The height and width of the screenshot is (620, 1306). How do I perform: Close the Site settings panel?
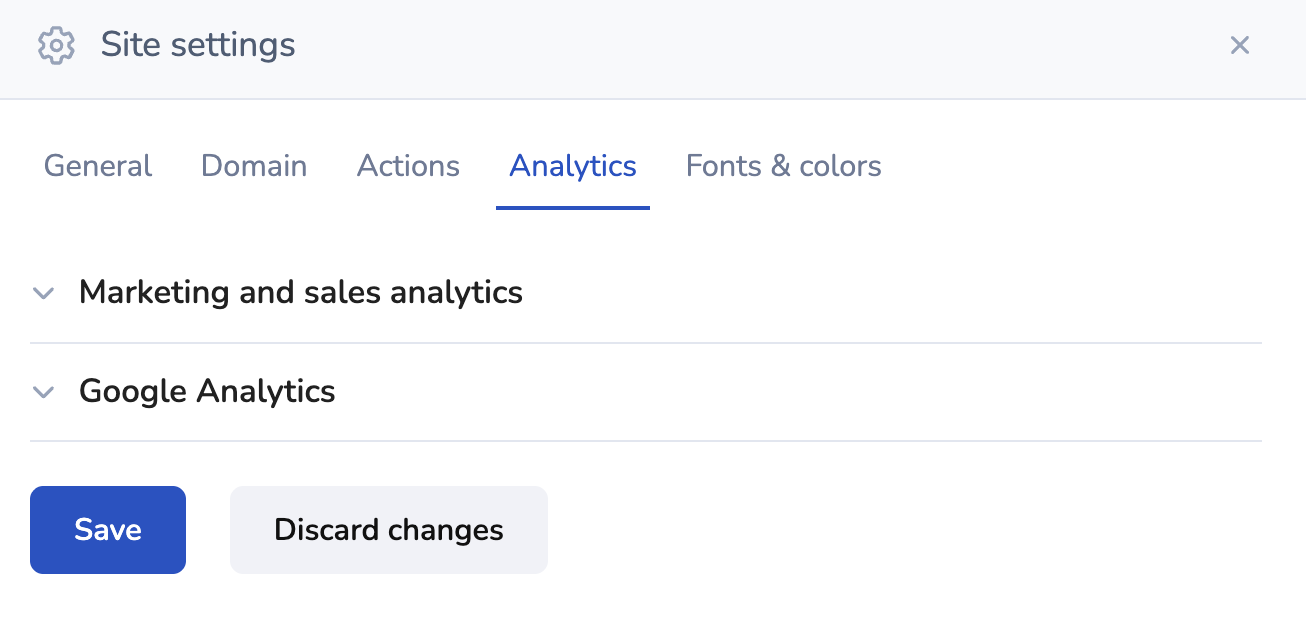coord(1240,45)
